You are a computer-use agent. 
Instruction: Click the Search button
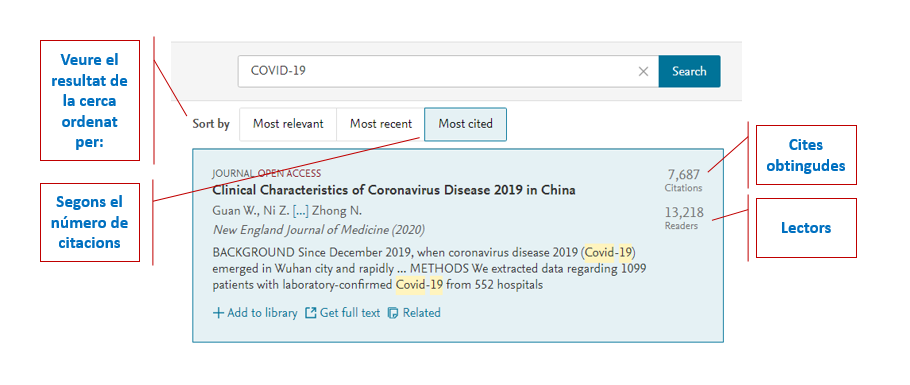point(689,71)
